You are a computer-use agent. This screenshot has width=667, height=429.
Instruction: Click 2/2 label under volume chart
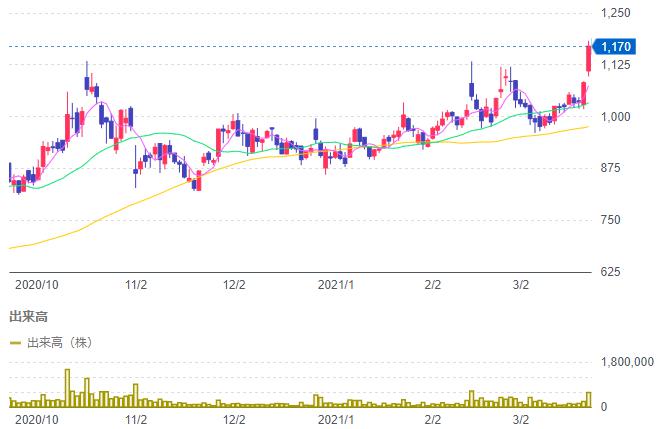pos(433,420)
